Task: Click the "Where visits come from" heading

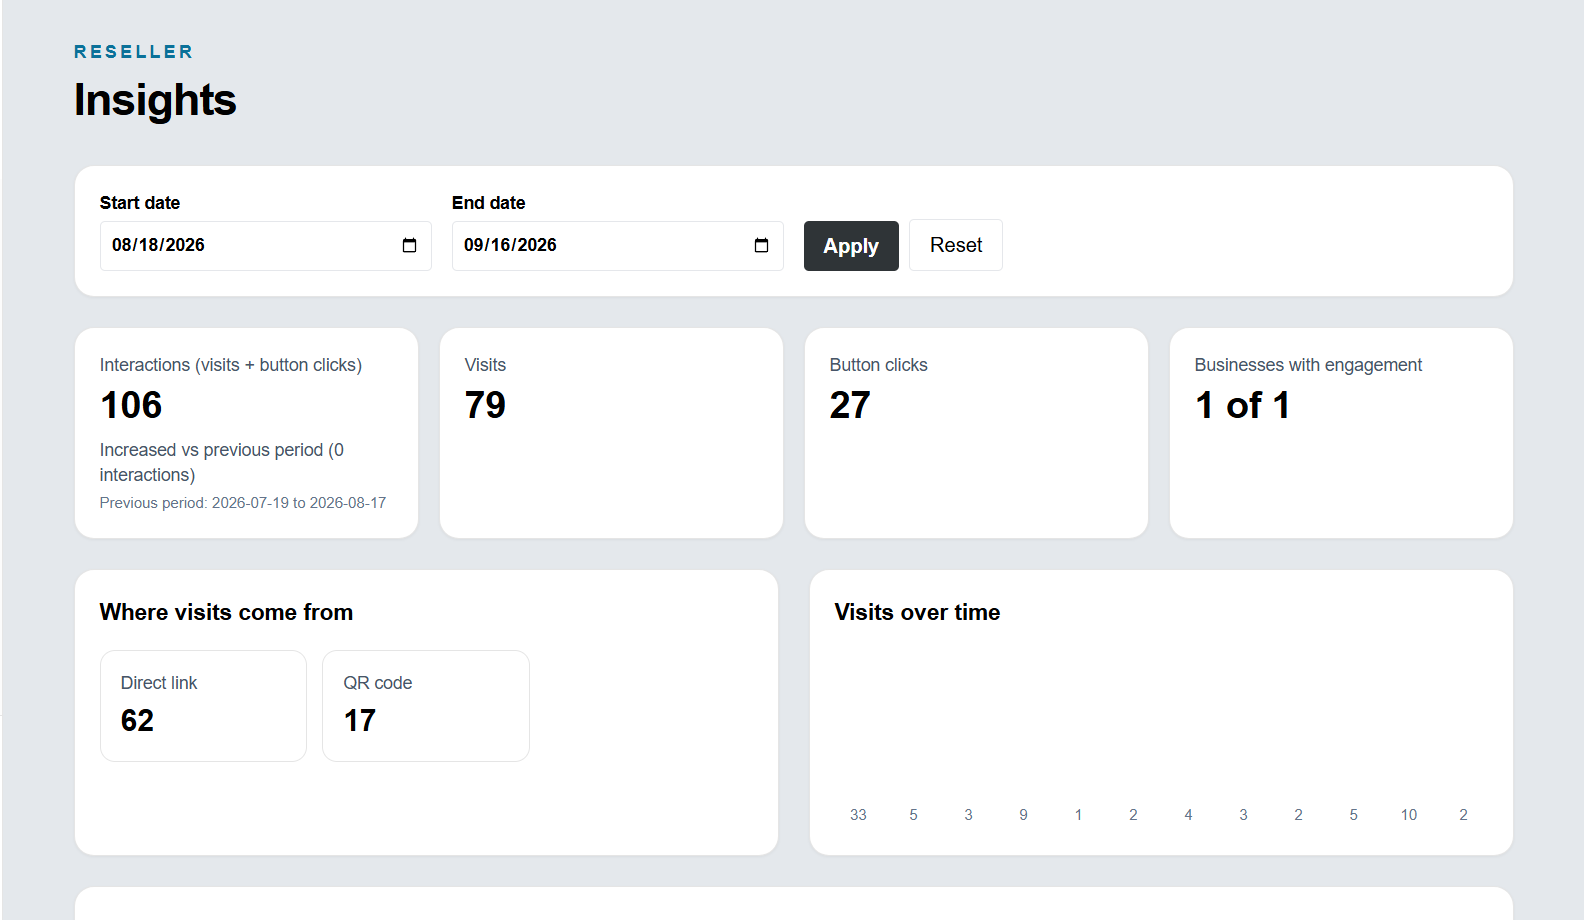Action: click(x=226, y=612)
